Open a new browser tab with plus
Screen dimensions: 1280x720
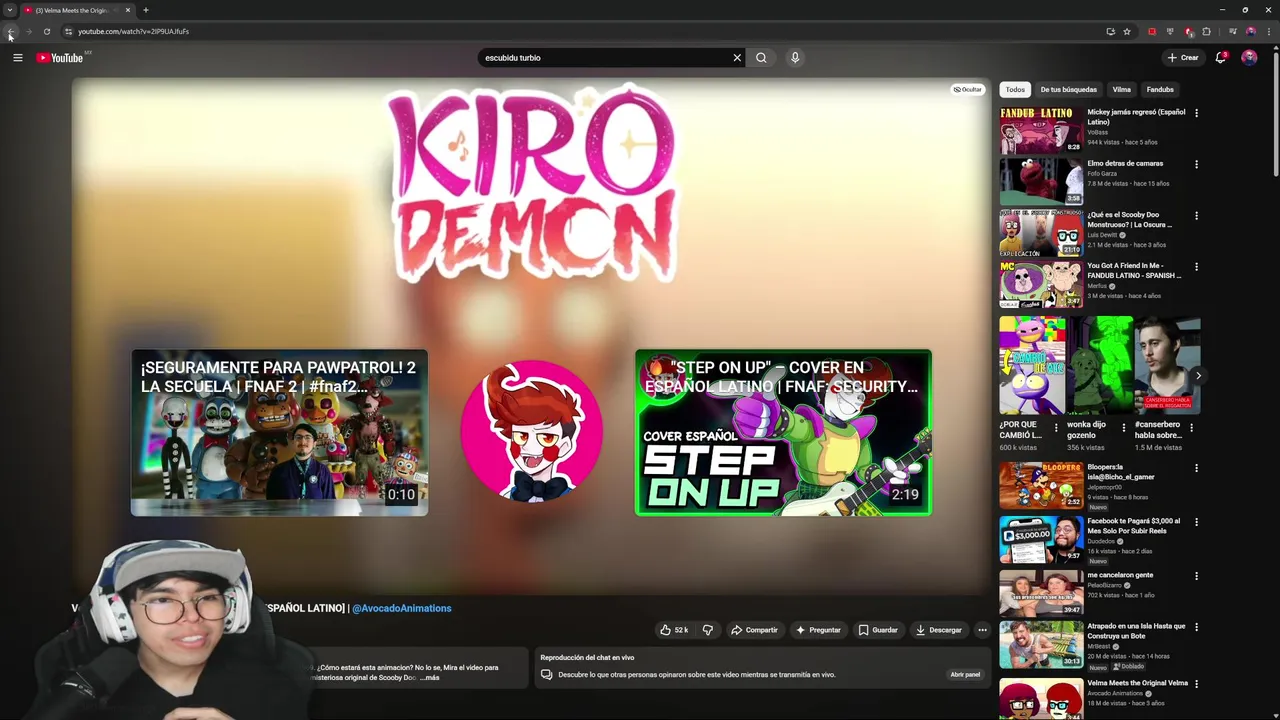pos(146,10)
